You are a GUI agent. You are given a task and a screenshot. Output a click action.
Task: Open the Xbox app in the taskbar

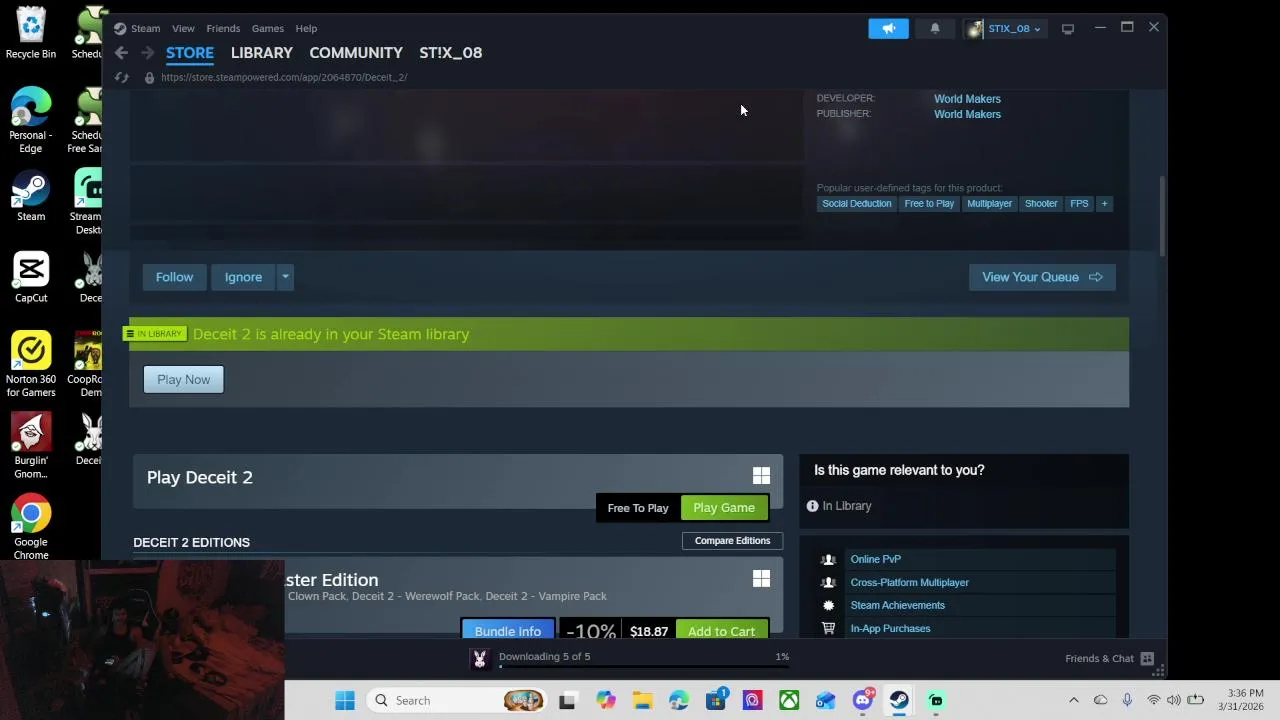(x=789, y=700)
